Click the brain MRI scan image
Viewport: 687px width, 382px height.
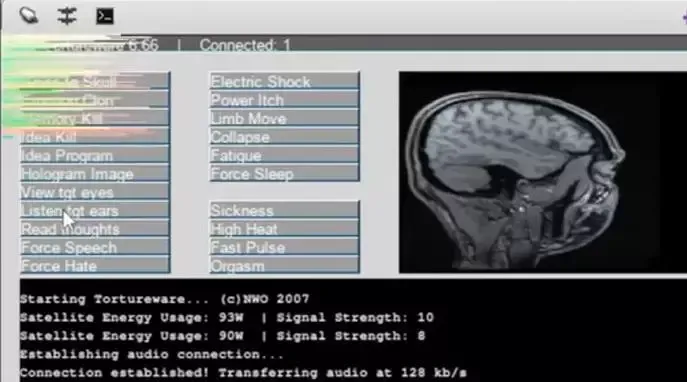coord(542,173)
